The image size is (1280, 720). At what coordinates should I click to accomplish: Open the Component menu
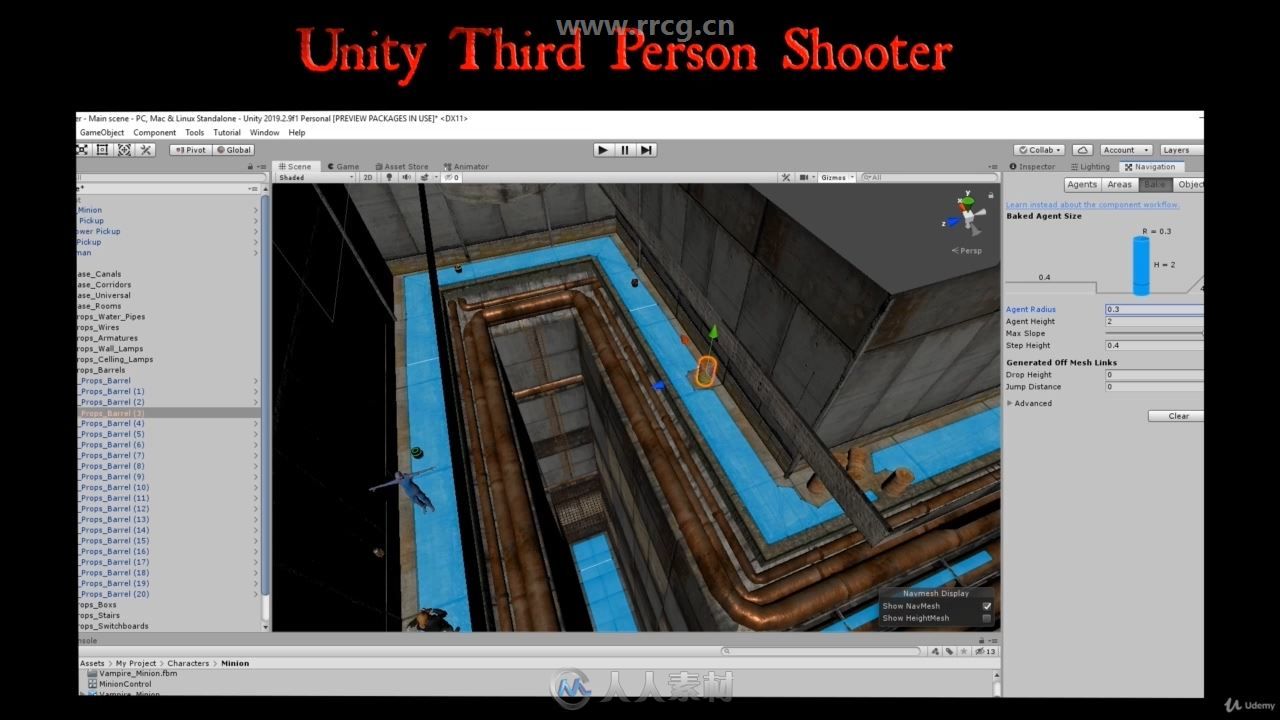155,132
